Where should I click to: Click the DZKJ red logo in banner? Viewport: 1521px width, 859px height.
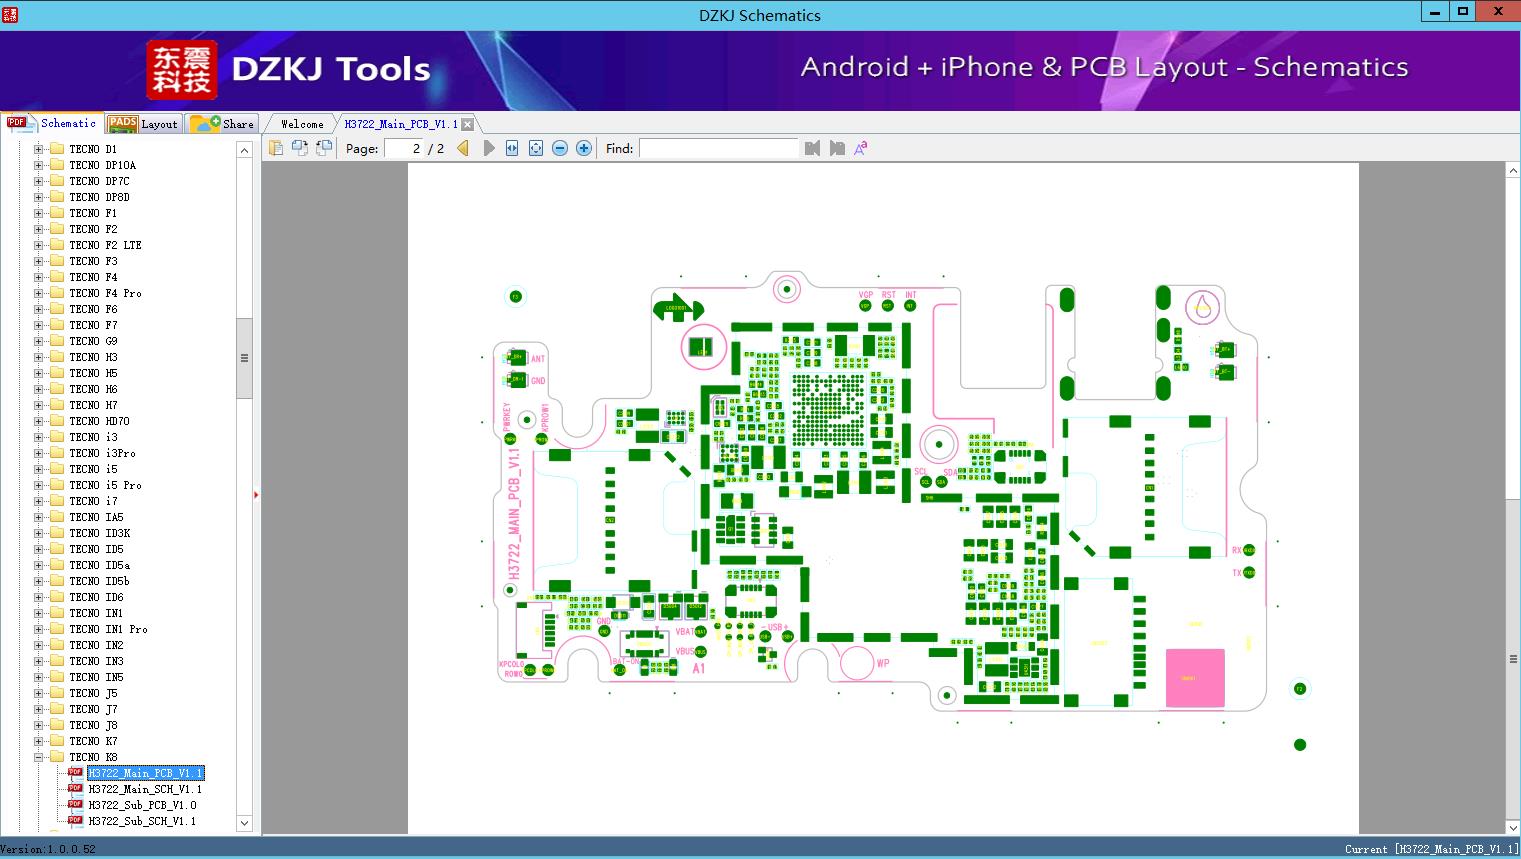tap(182, 70)
